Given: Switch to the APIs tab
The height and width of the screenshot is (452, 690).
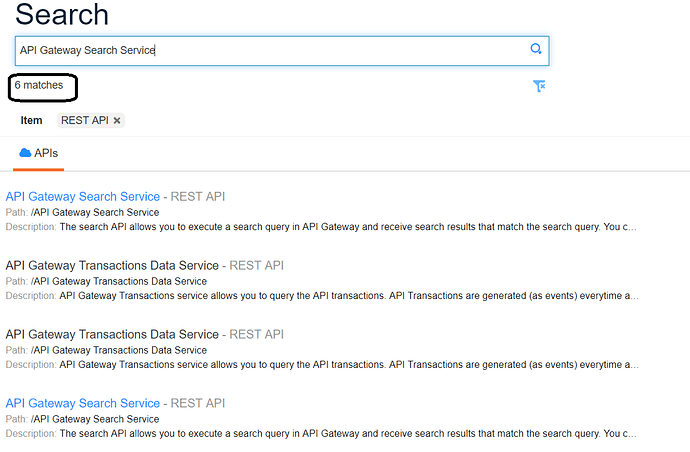Looking at the screenshot, I should (x=39, y=153).
